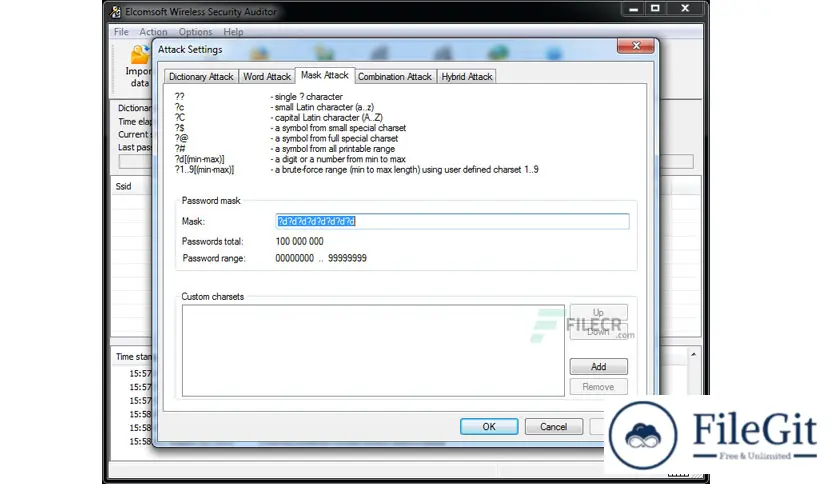Maximize the Wireless Security Auditor window
Screen dimensions: 836x484
(x=655, y=9)
